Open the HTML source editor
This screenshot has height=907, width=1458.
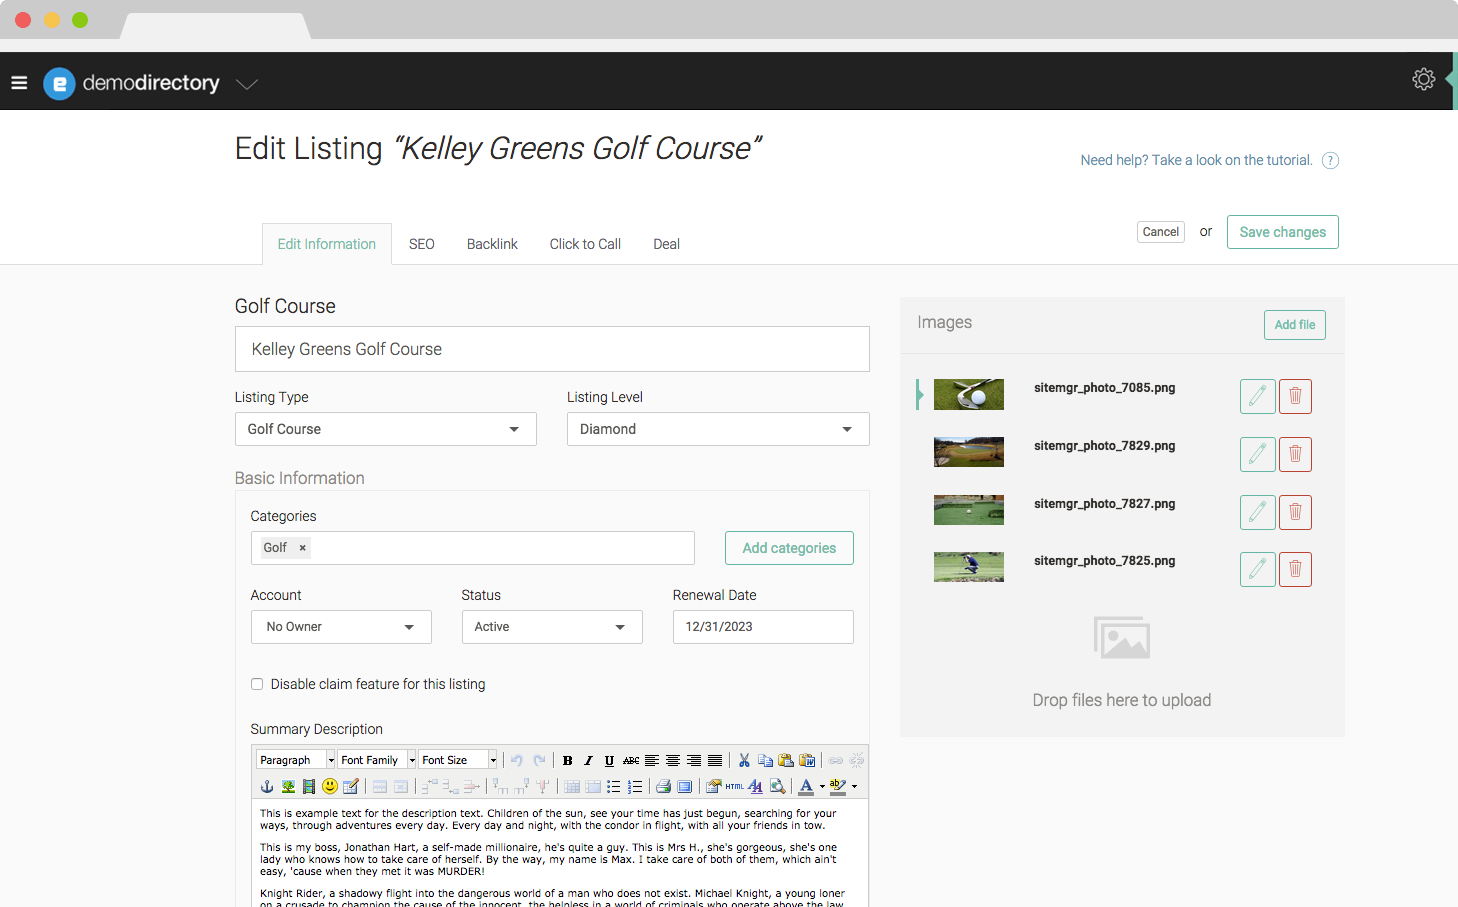[734, 786]
